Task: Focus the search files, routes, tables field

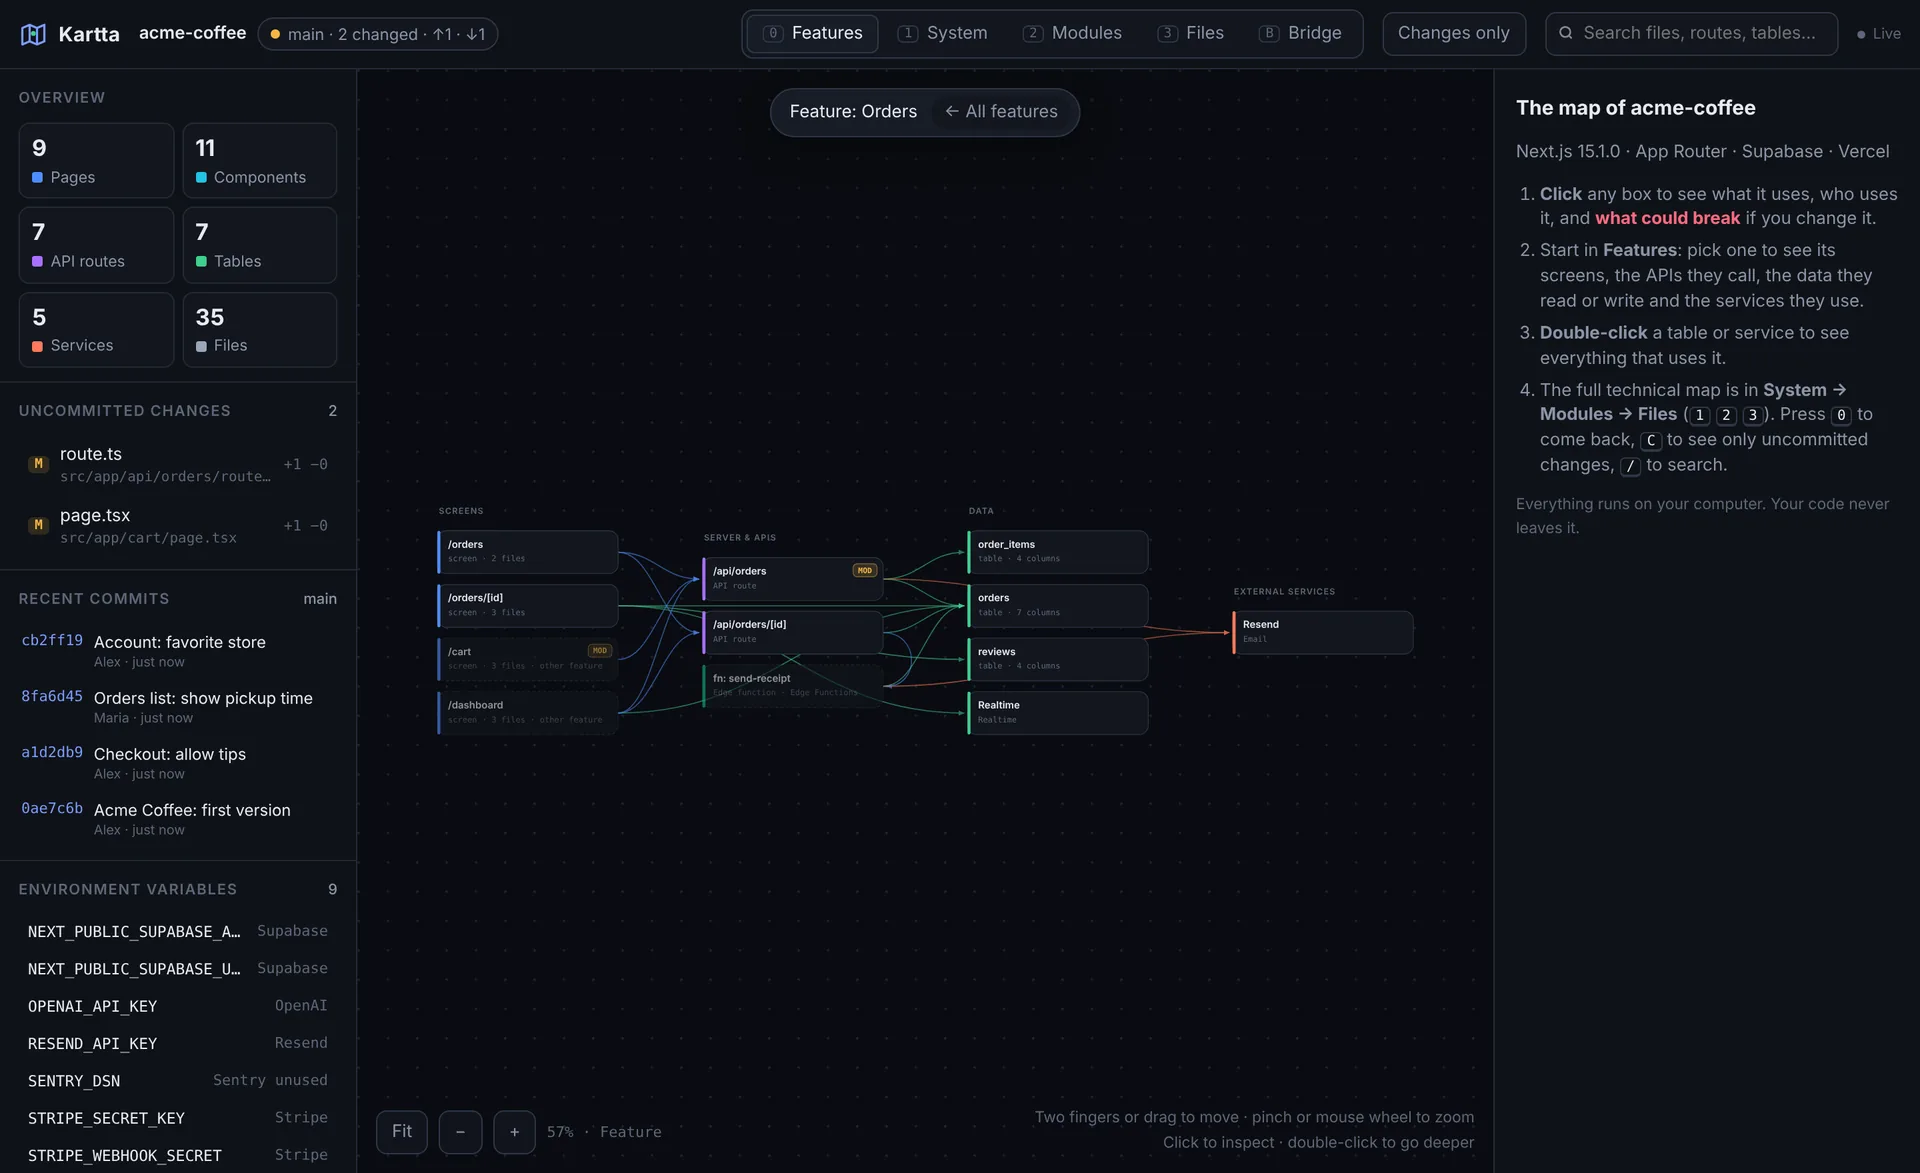Action: (1691, 33)
